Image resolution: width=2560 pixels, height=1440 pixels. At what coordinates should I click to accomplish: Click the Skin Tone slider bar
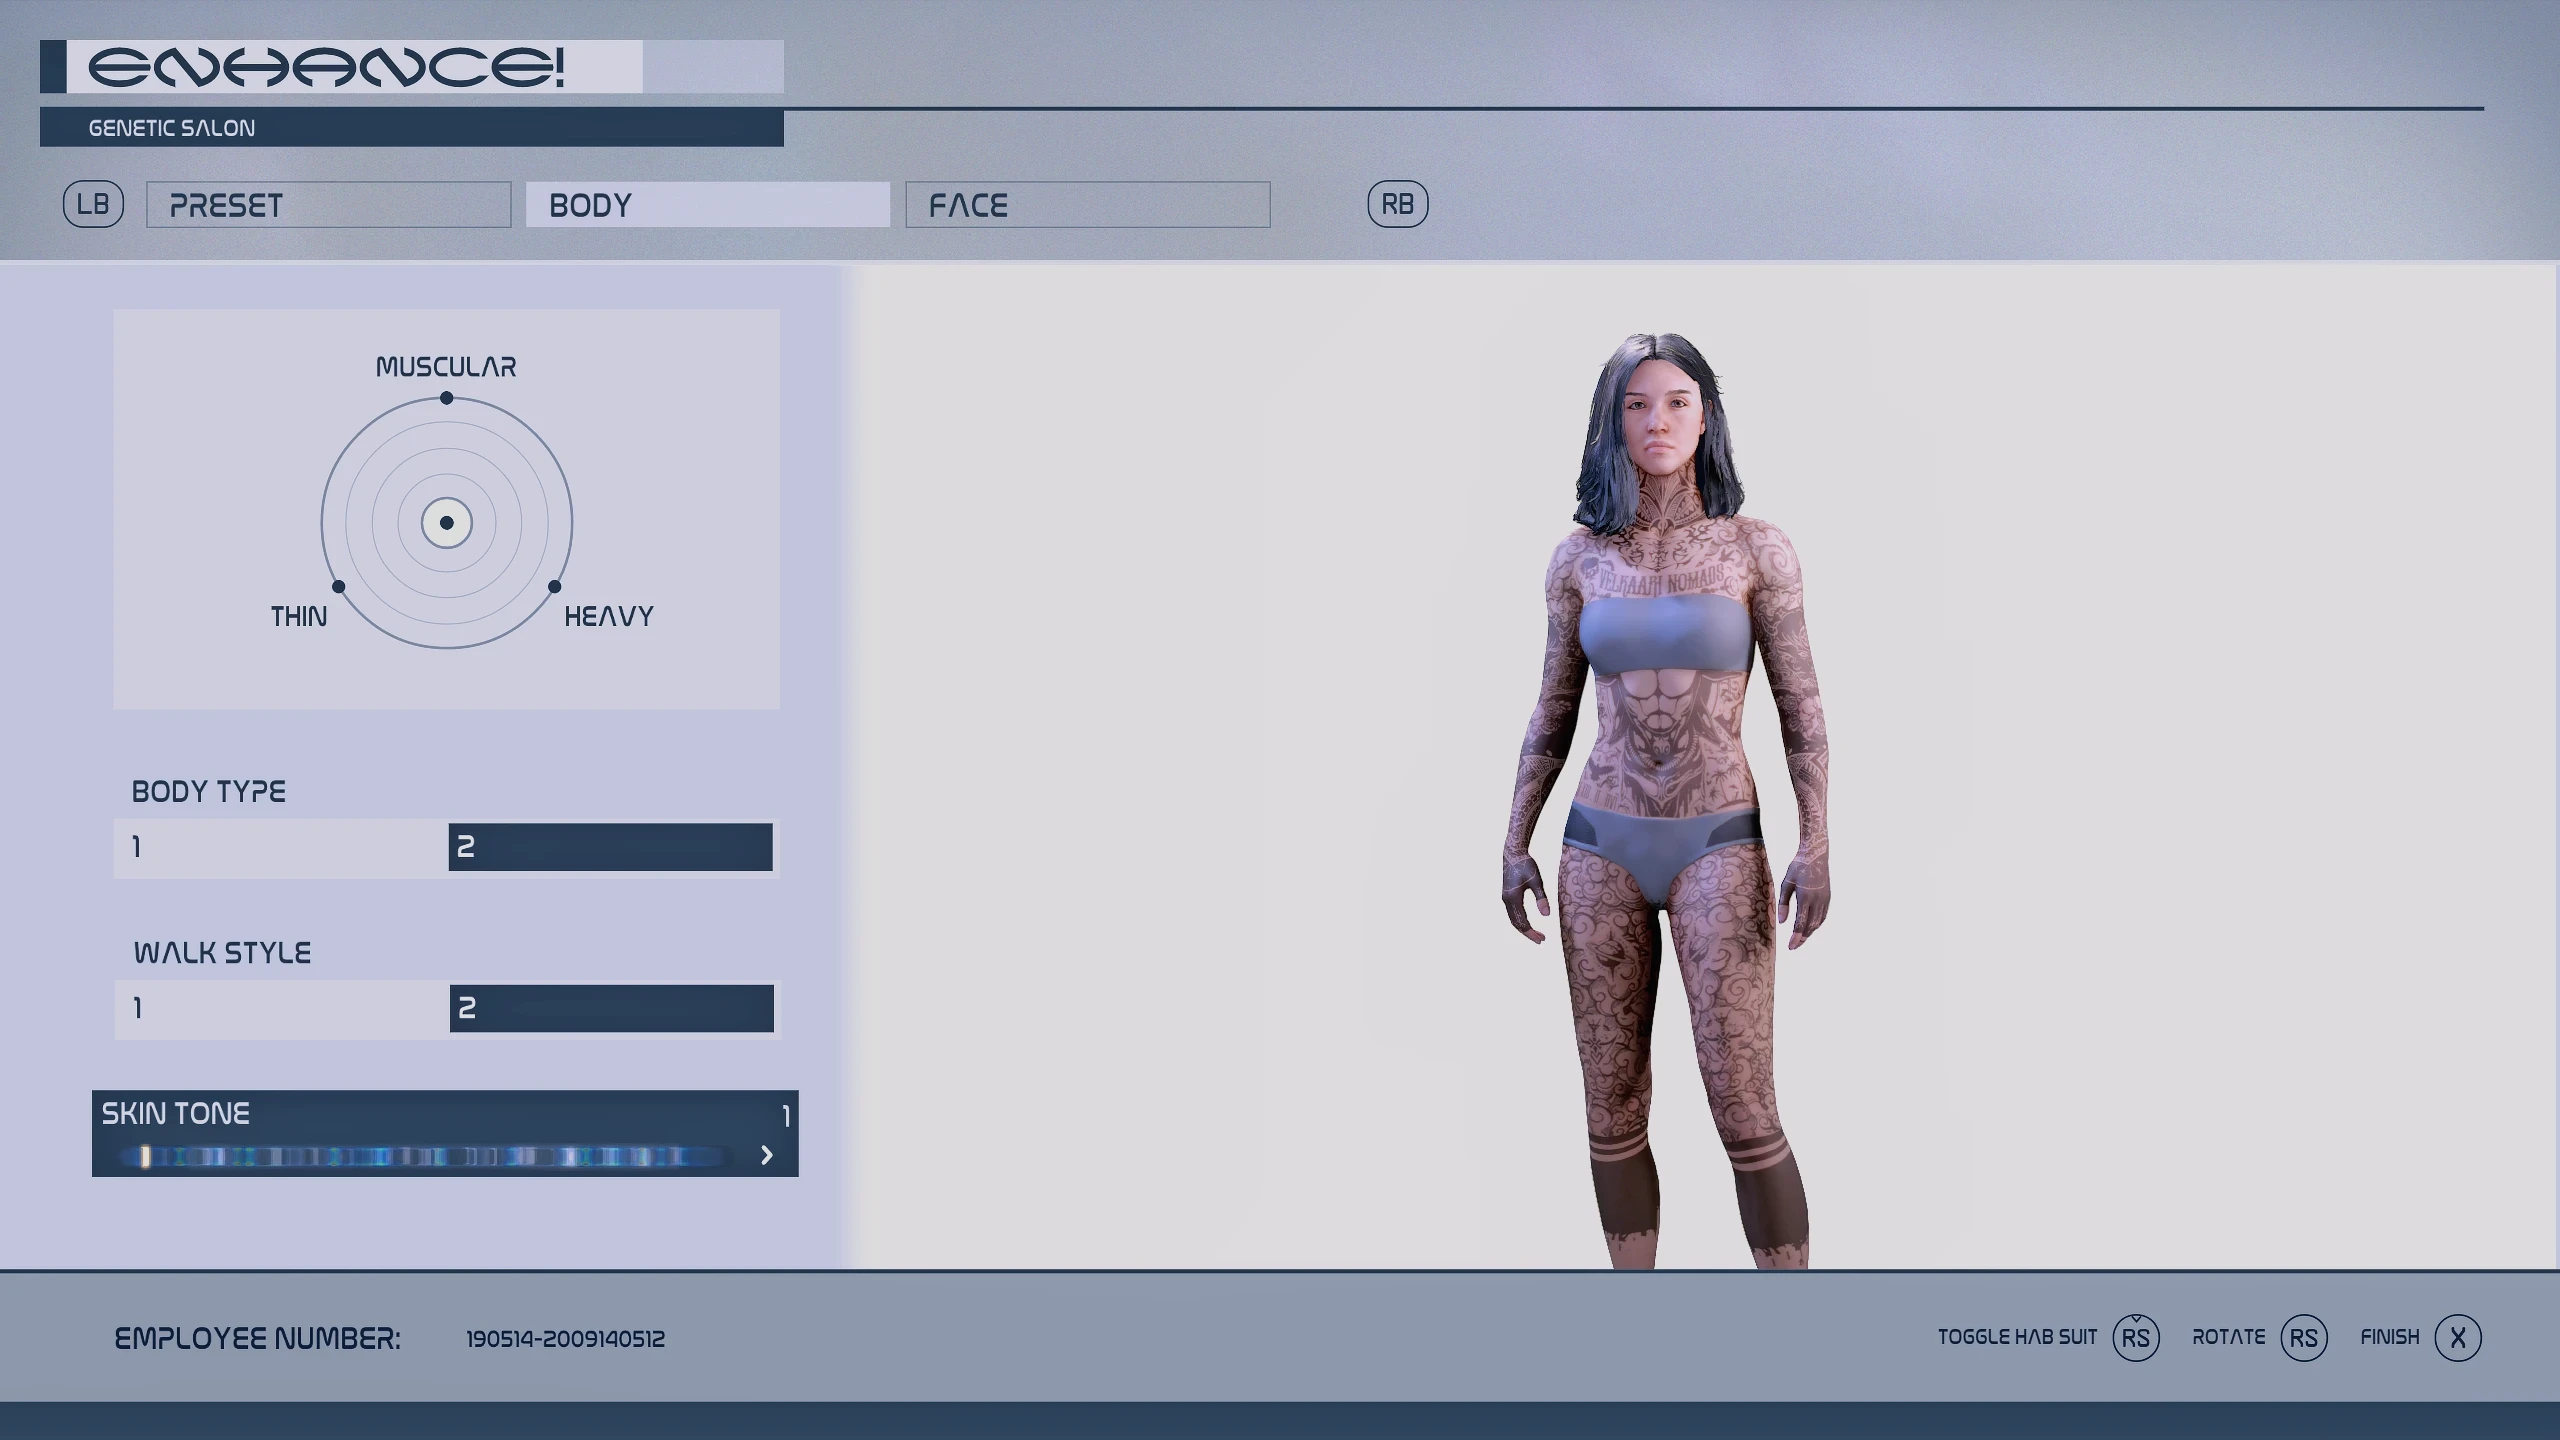425,1157
